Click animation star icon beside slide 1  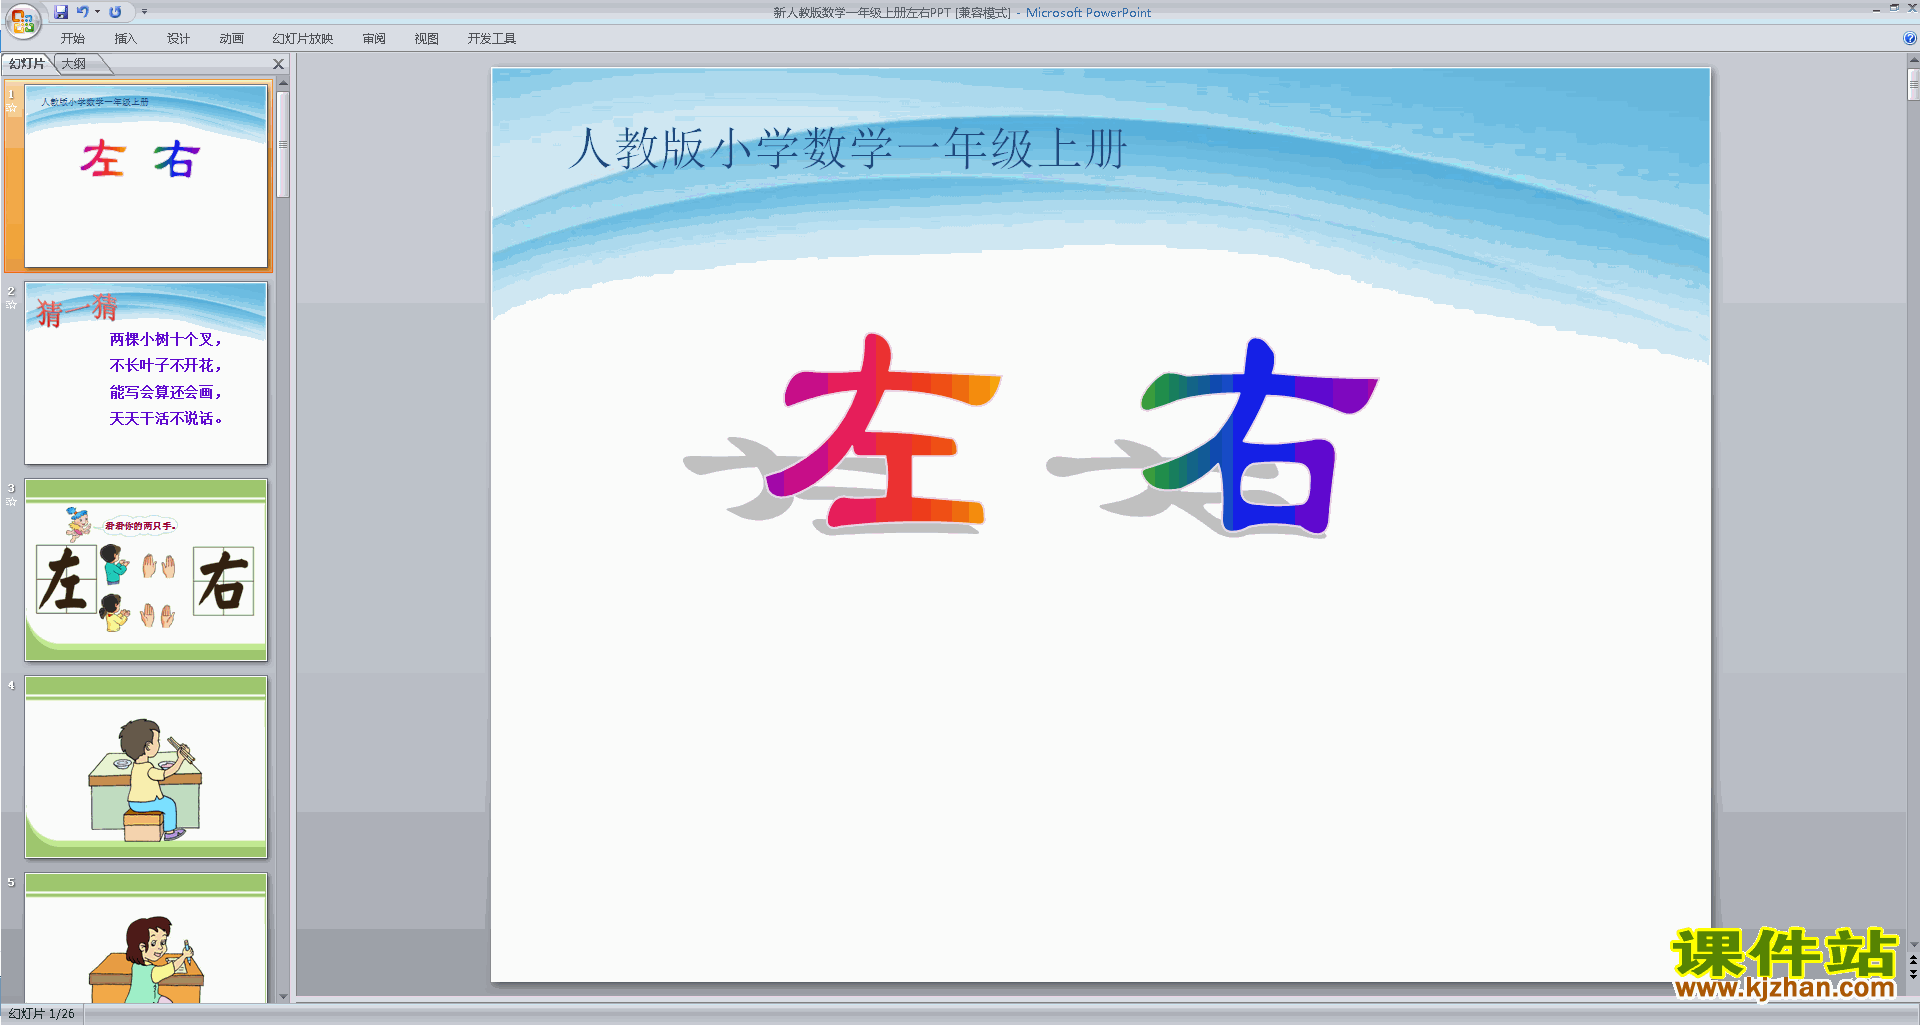click(12, 108)
